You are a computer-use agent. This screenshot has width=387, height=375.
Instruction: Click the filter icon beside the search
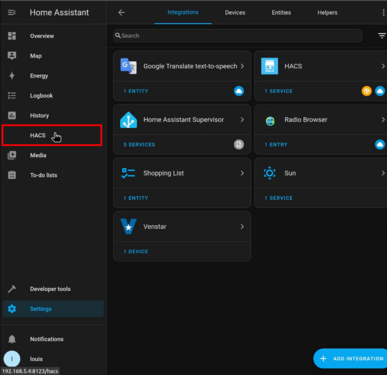[382, 36]
